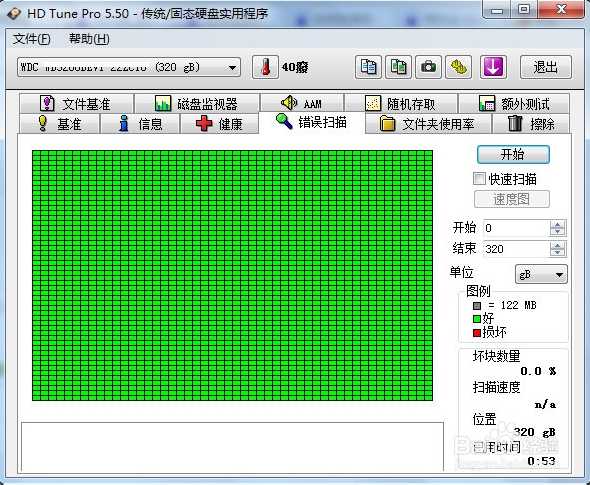
Task: Switch to the 随机存取 tab
Action: point(401,103)
